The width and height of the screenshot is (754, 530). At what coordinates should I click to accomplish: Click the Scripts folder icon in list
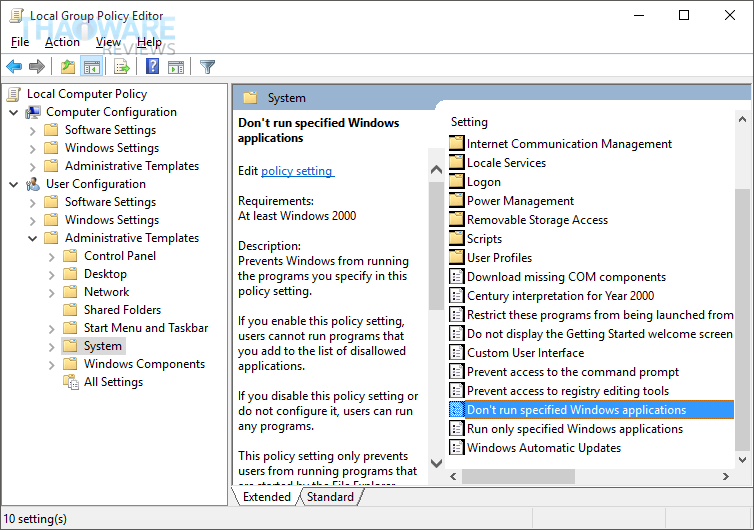pyautogui.click(x=456, y=239)
